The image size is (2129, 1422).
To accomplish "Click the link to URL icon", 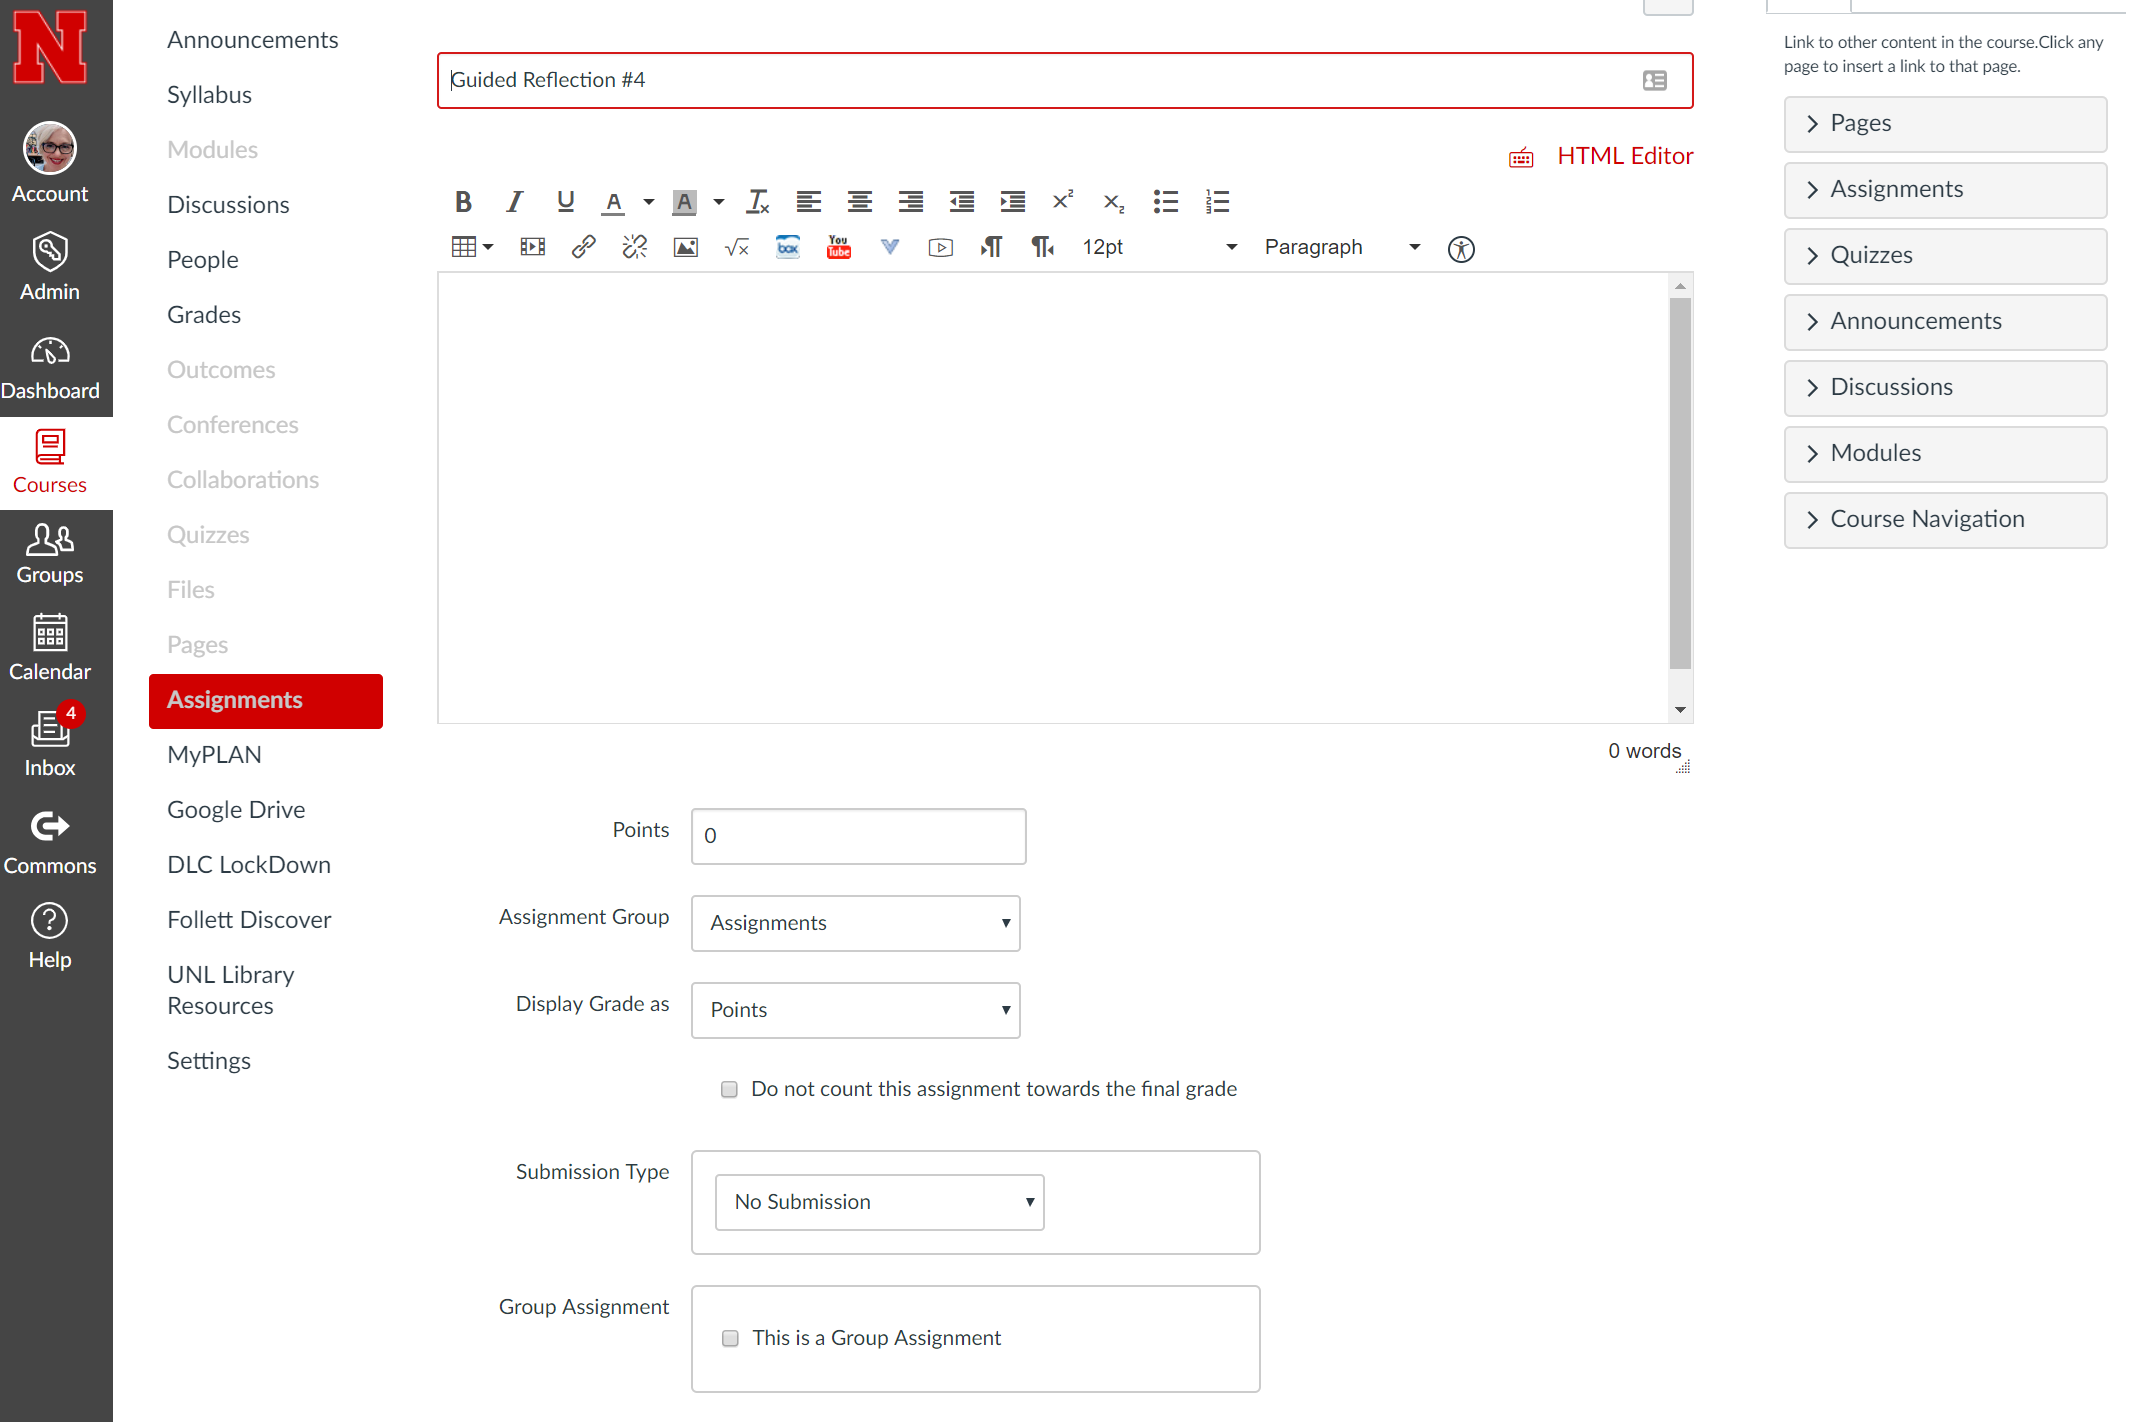I will (583, 247).
